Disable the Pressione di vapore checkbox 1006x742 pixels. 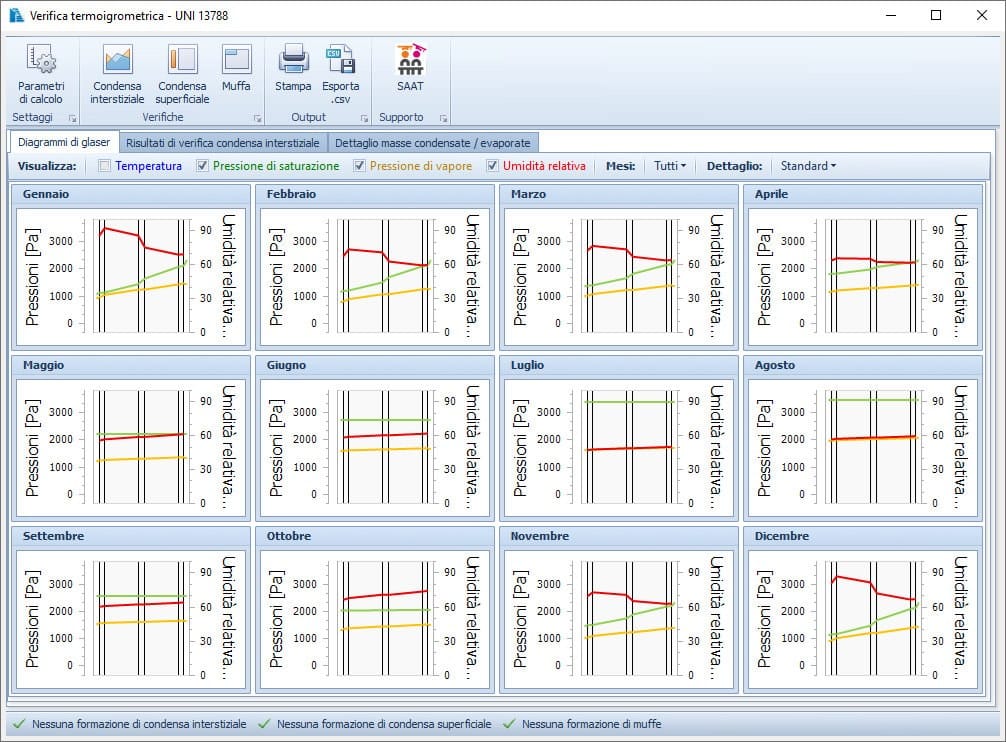click(x=360, y=166)
